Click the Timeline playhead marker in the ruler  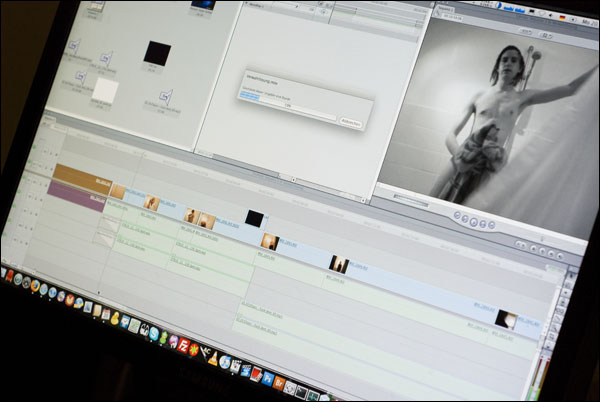coord(144,154)
